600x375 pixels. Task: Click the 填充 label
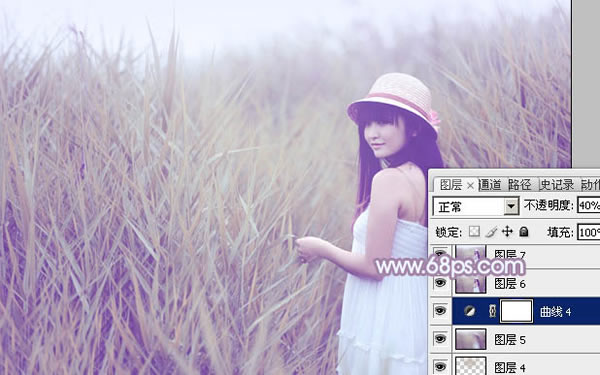561,232
